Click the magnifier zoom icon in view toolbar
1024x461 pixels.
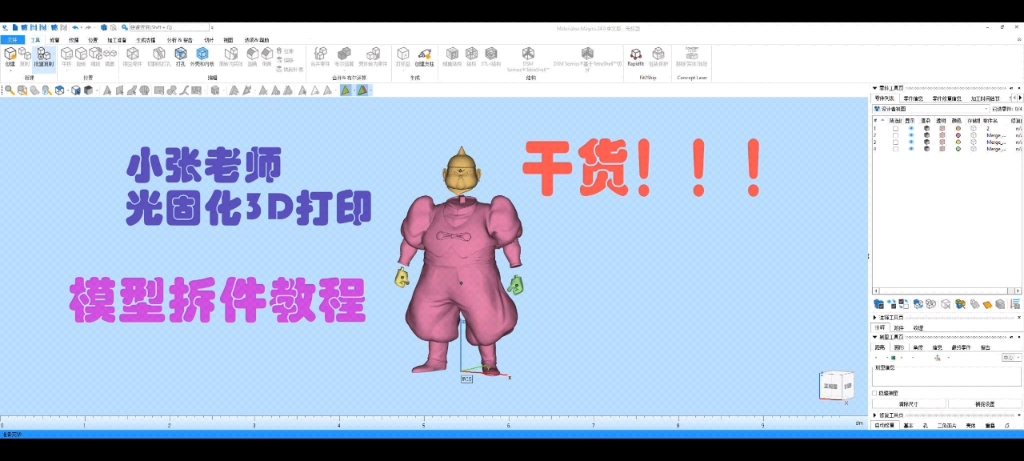pyautogui.click(x=10, y=90)
